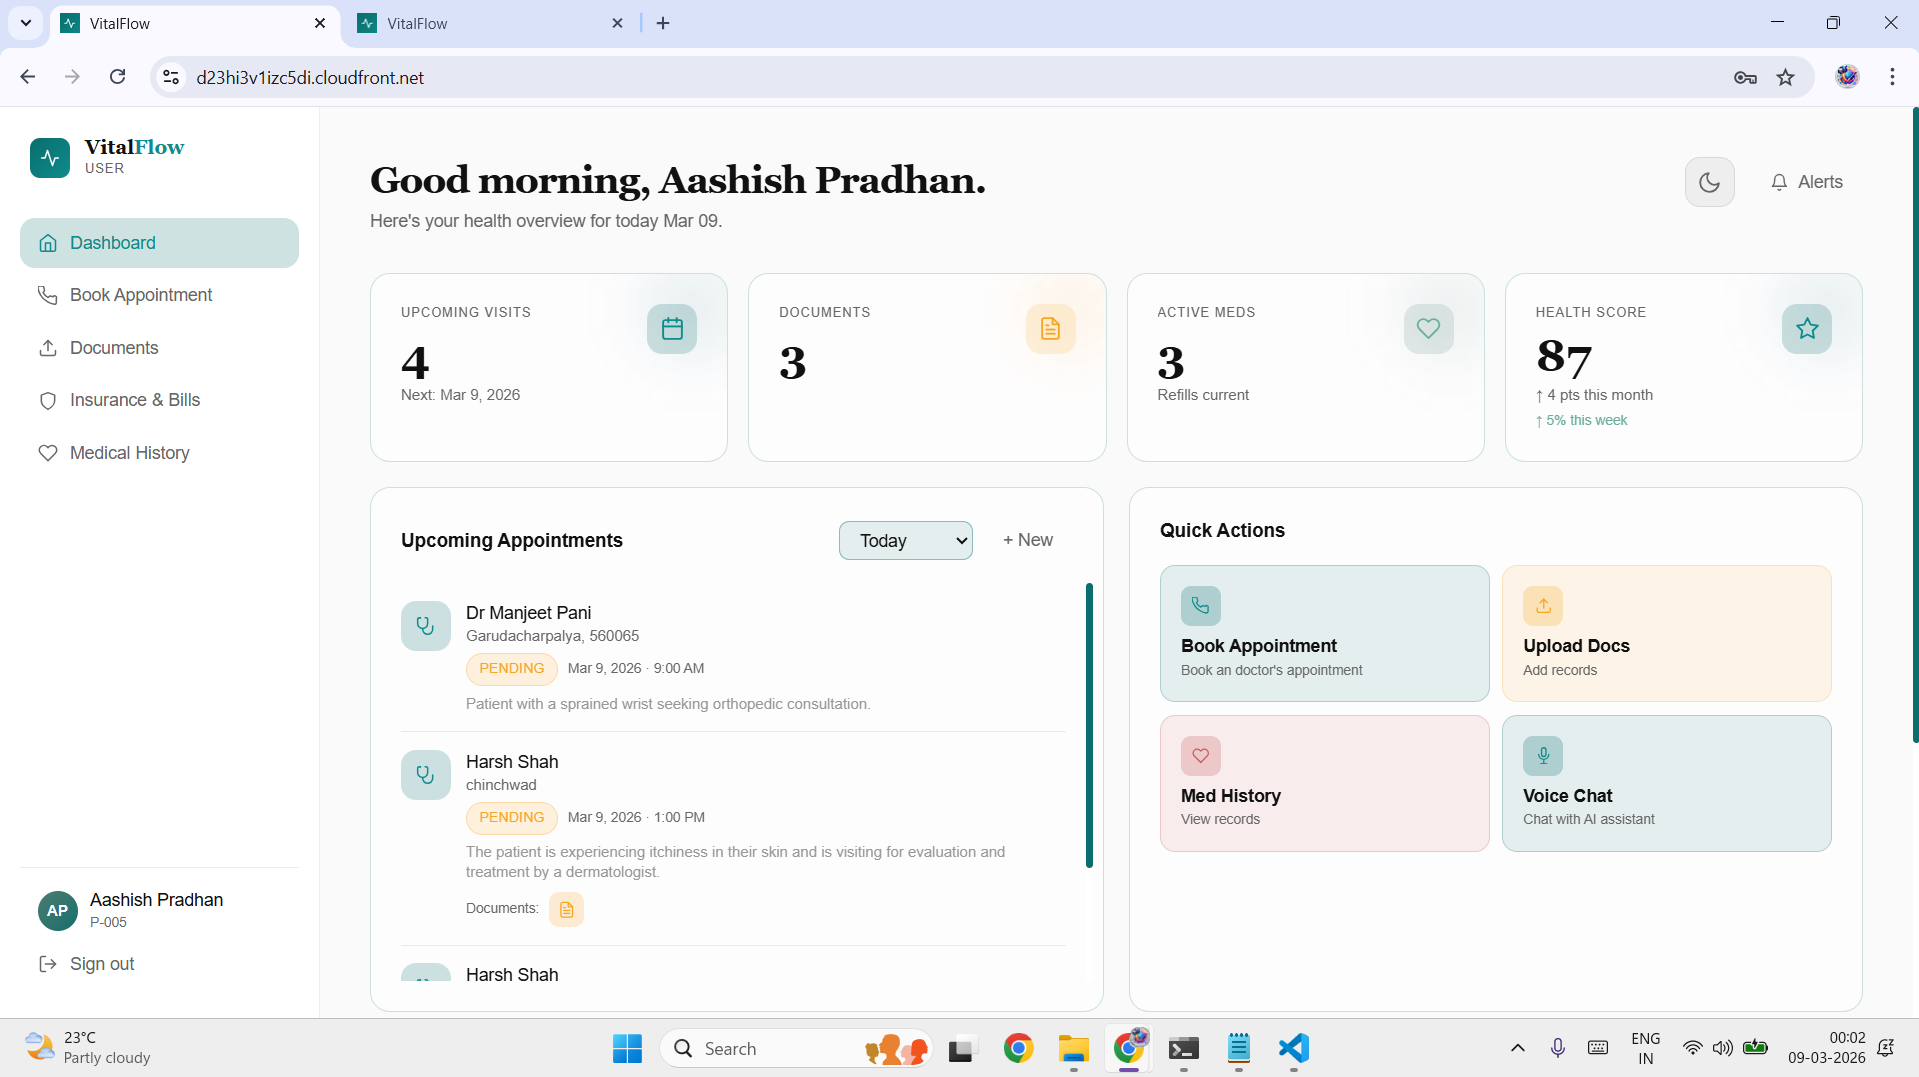Open File Explorer from taskbar
Image resolution: width=1919 pixels, height=1077 pixels.
[x=1074, y=1048]
